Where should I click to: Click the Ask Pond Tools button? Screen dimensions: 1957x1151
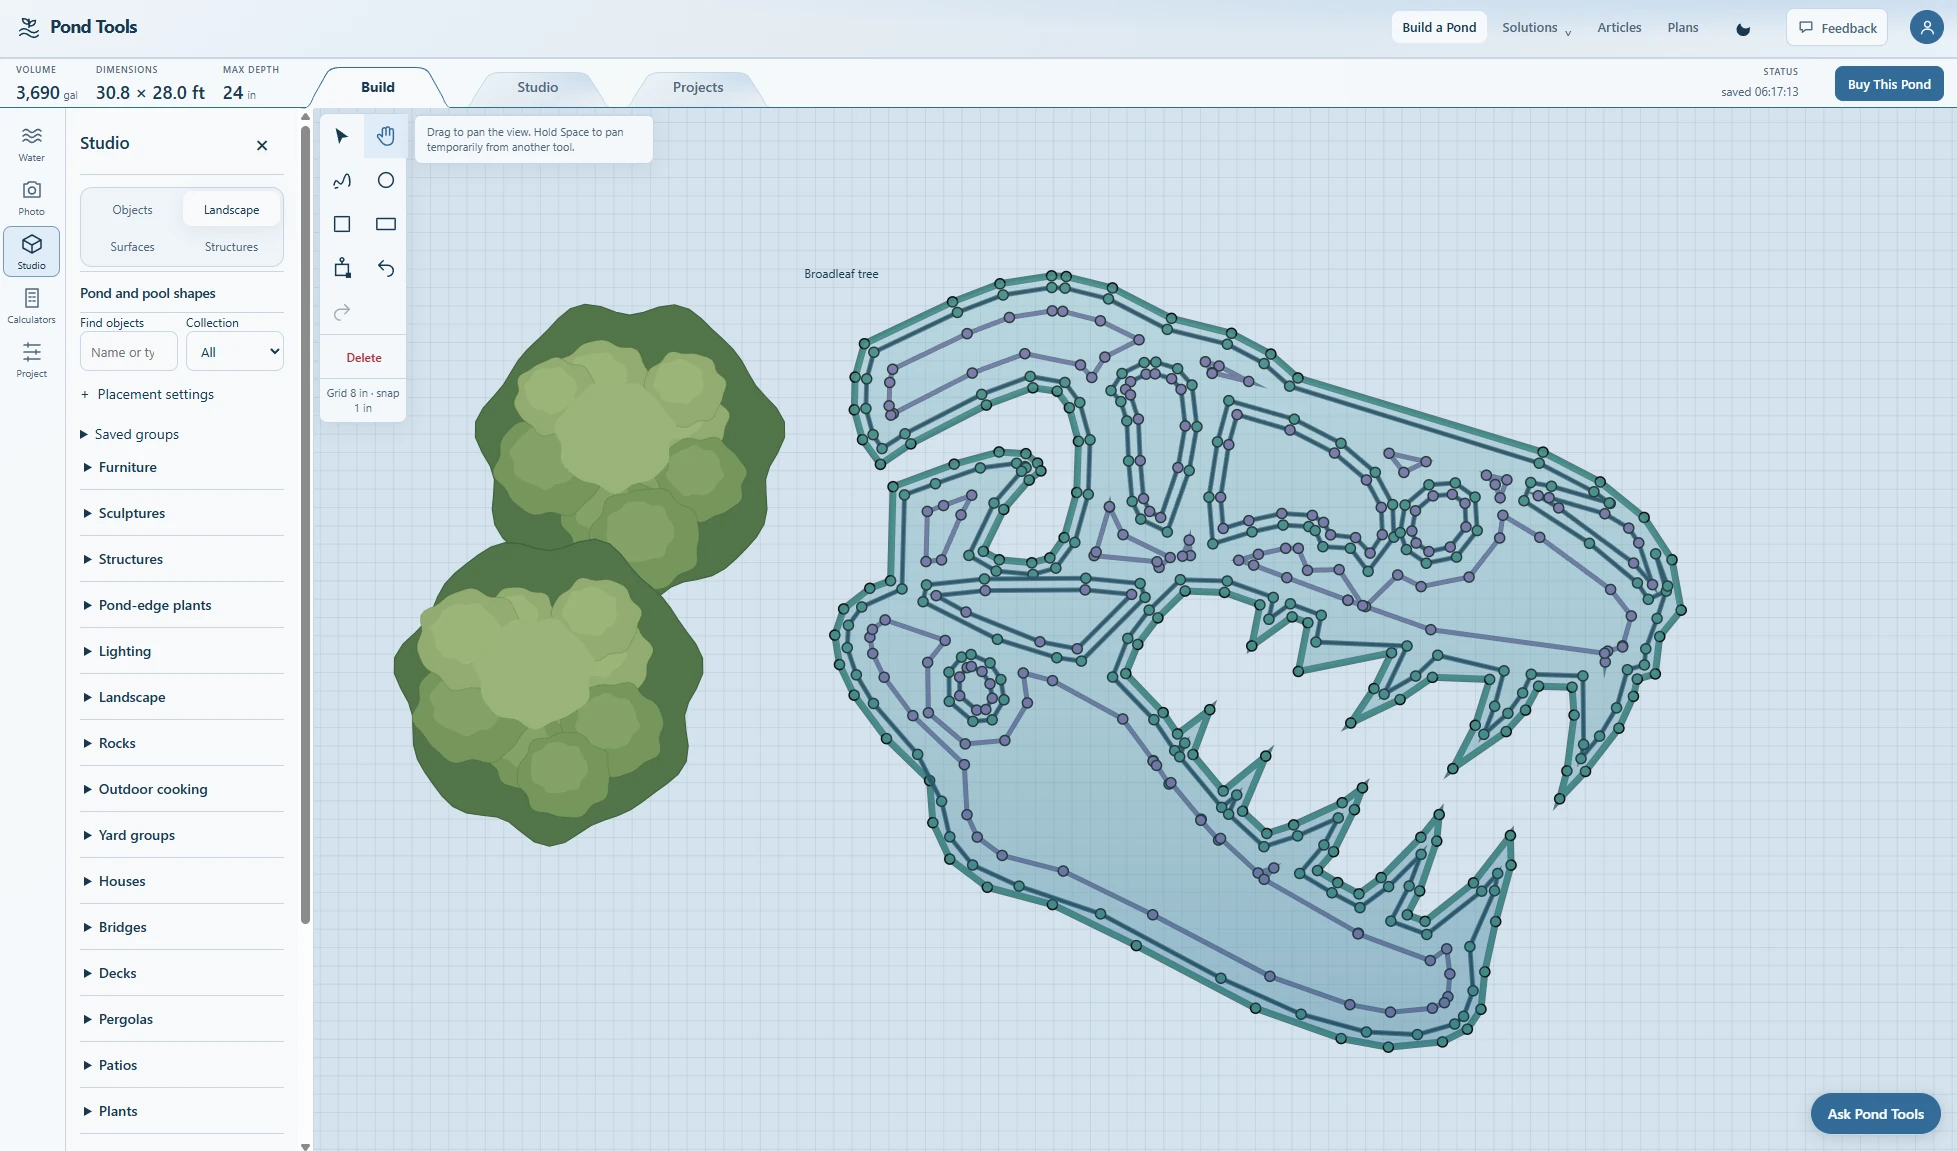coord(1876,1114)
